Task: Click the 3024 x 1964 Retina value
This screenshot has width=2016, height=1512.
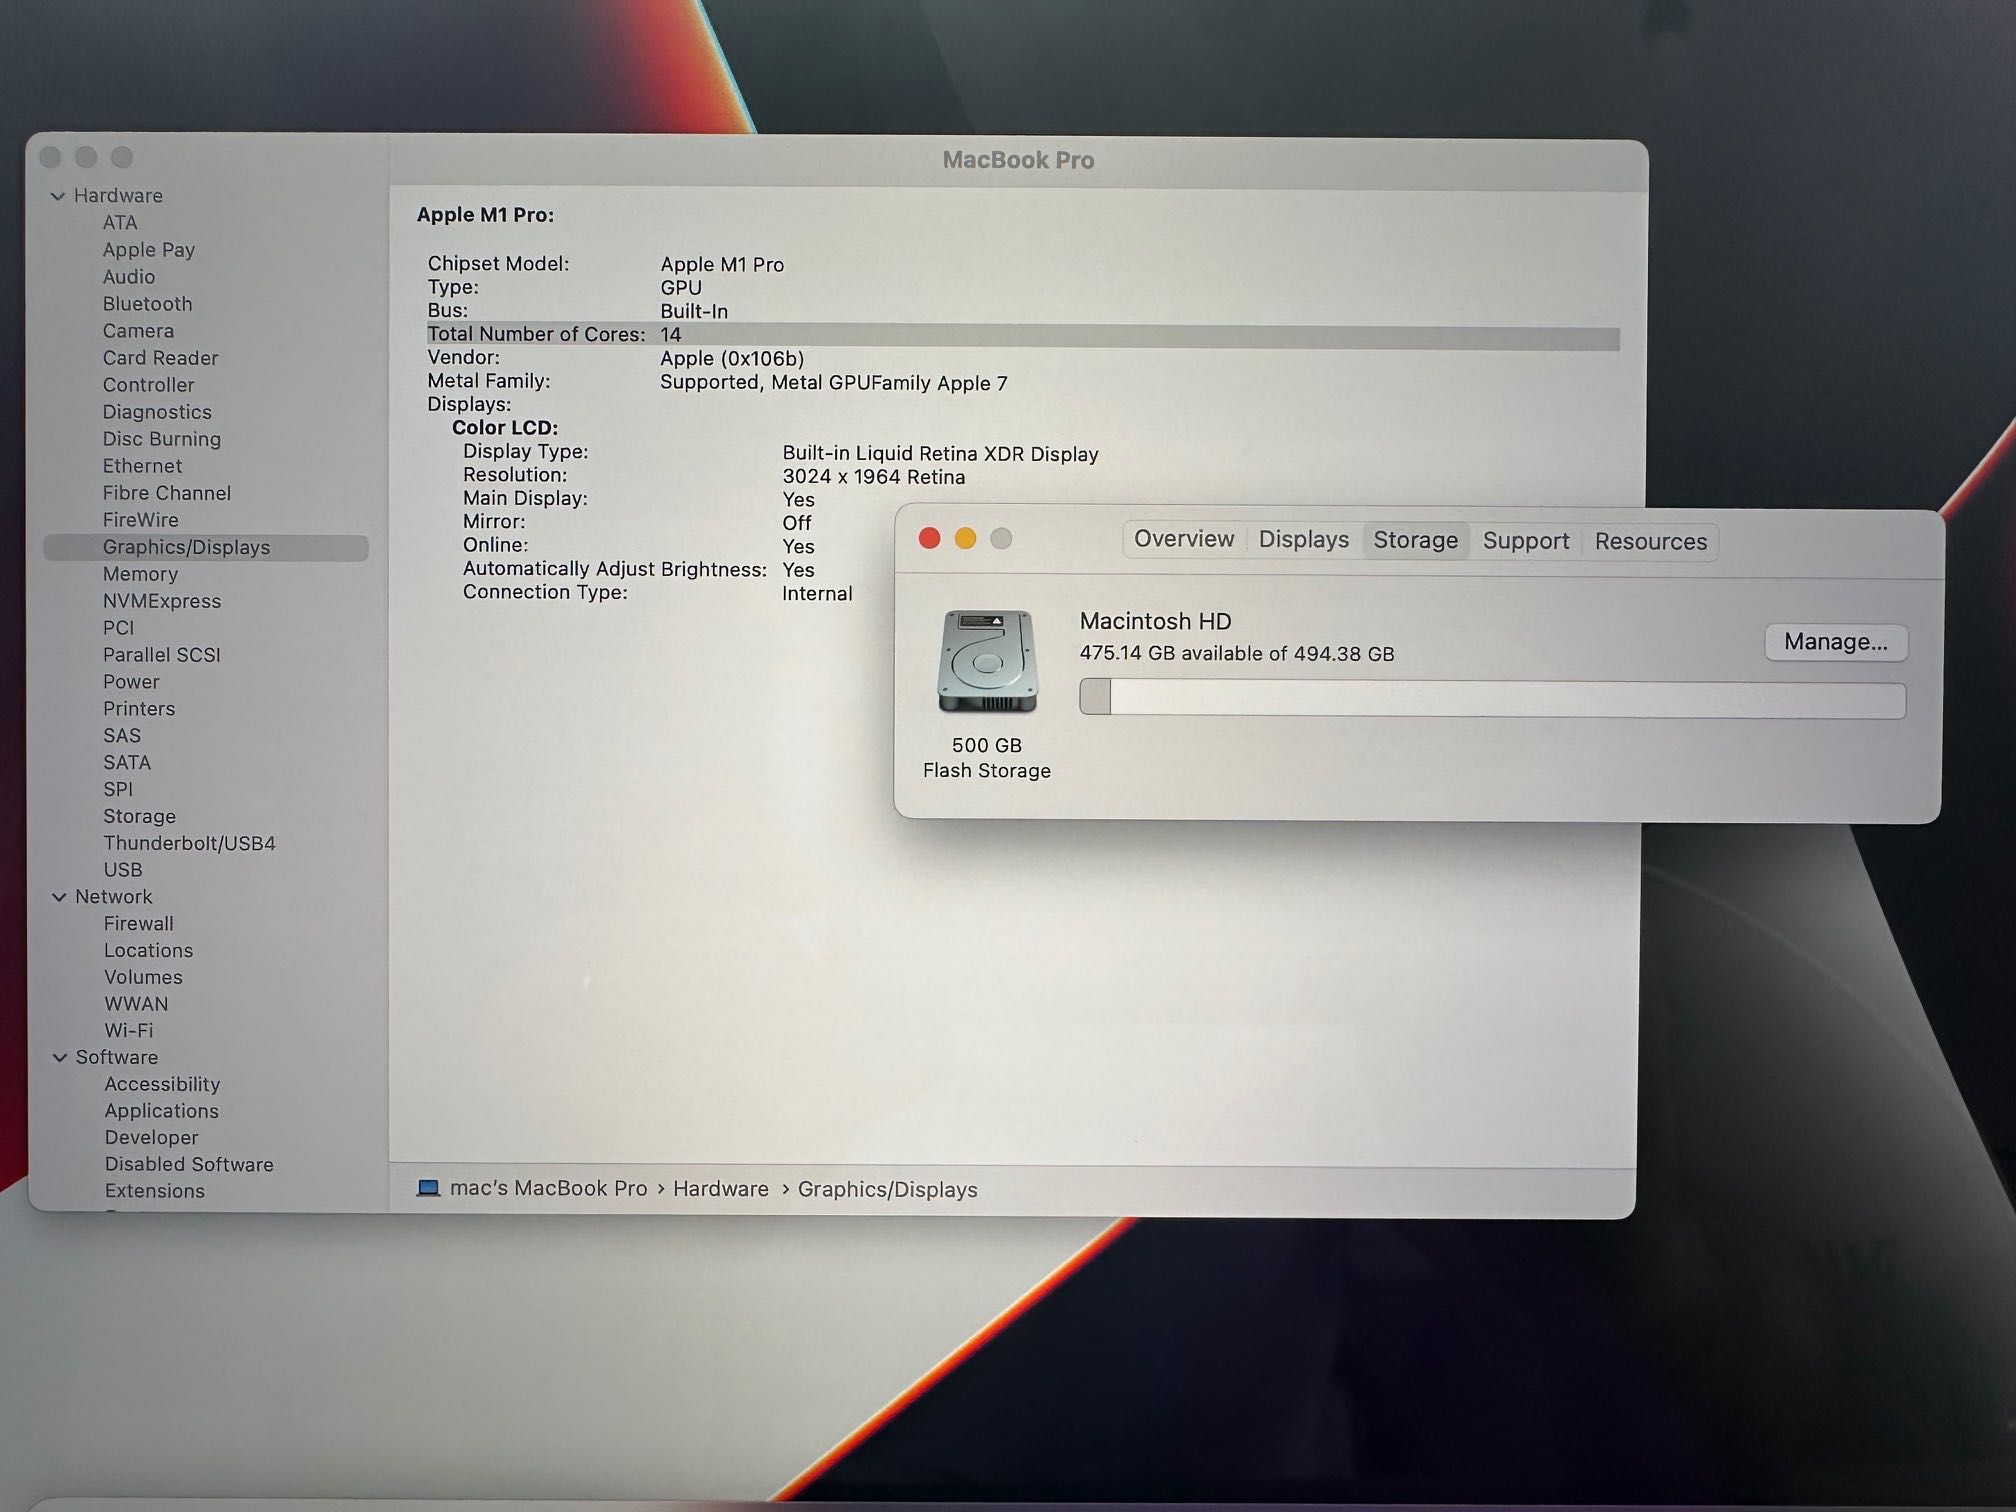Action: [874, 477]
